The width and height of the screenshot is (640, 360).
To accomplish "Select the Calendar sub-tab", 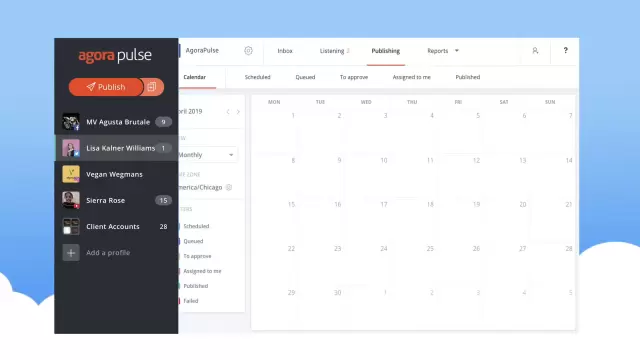I will click(195, 77).
